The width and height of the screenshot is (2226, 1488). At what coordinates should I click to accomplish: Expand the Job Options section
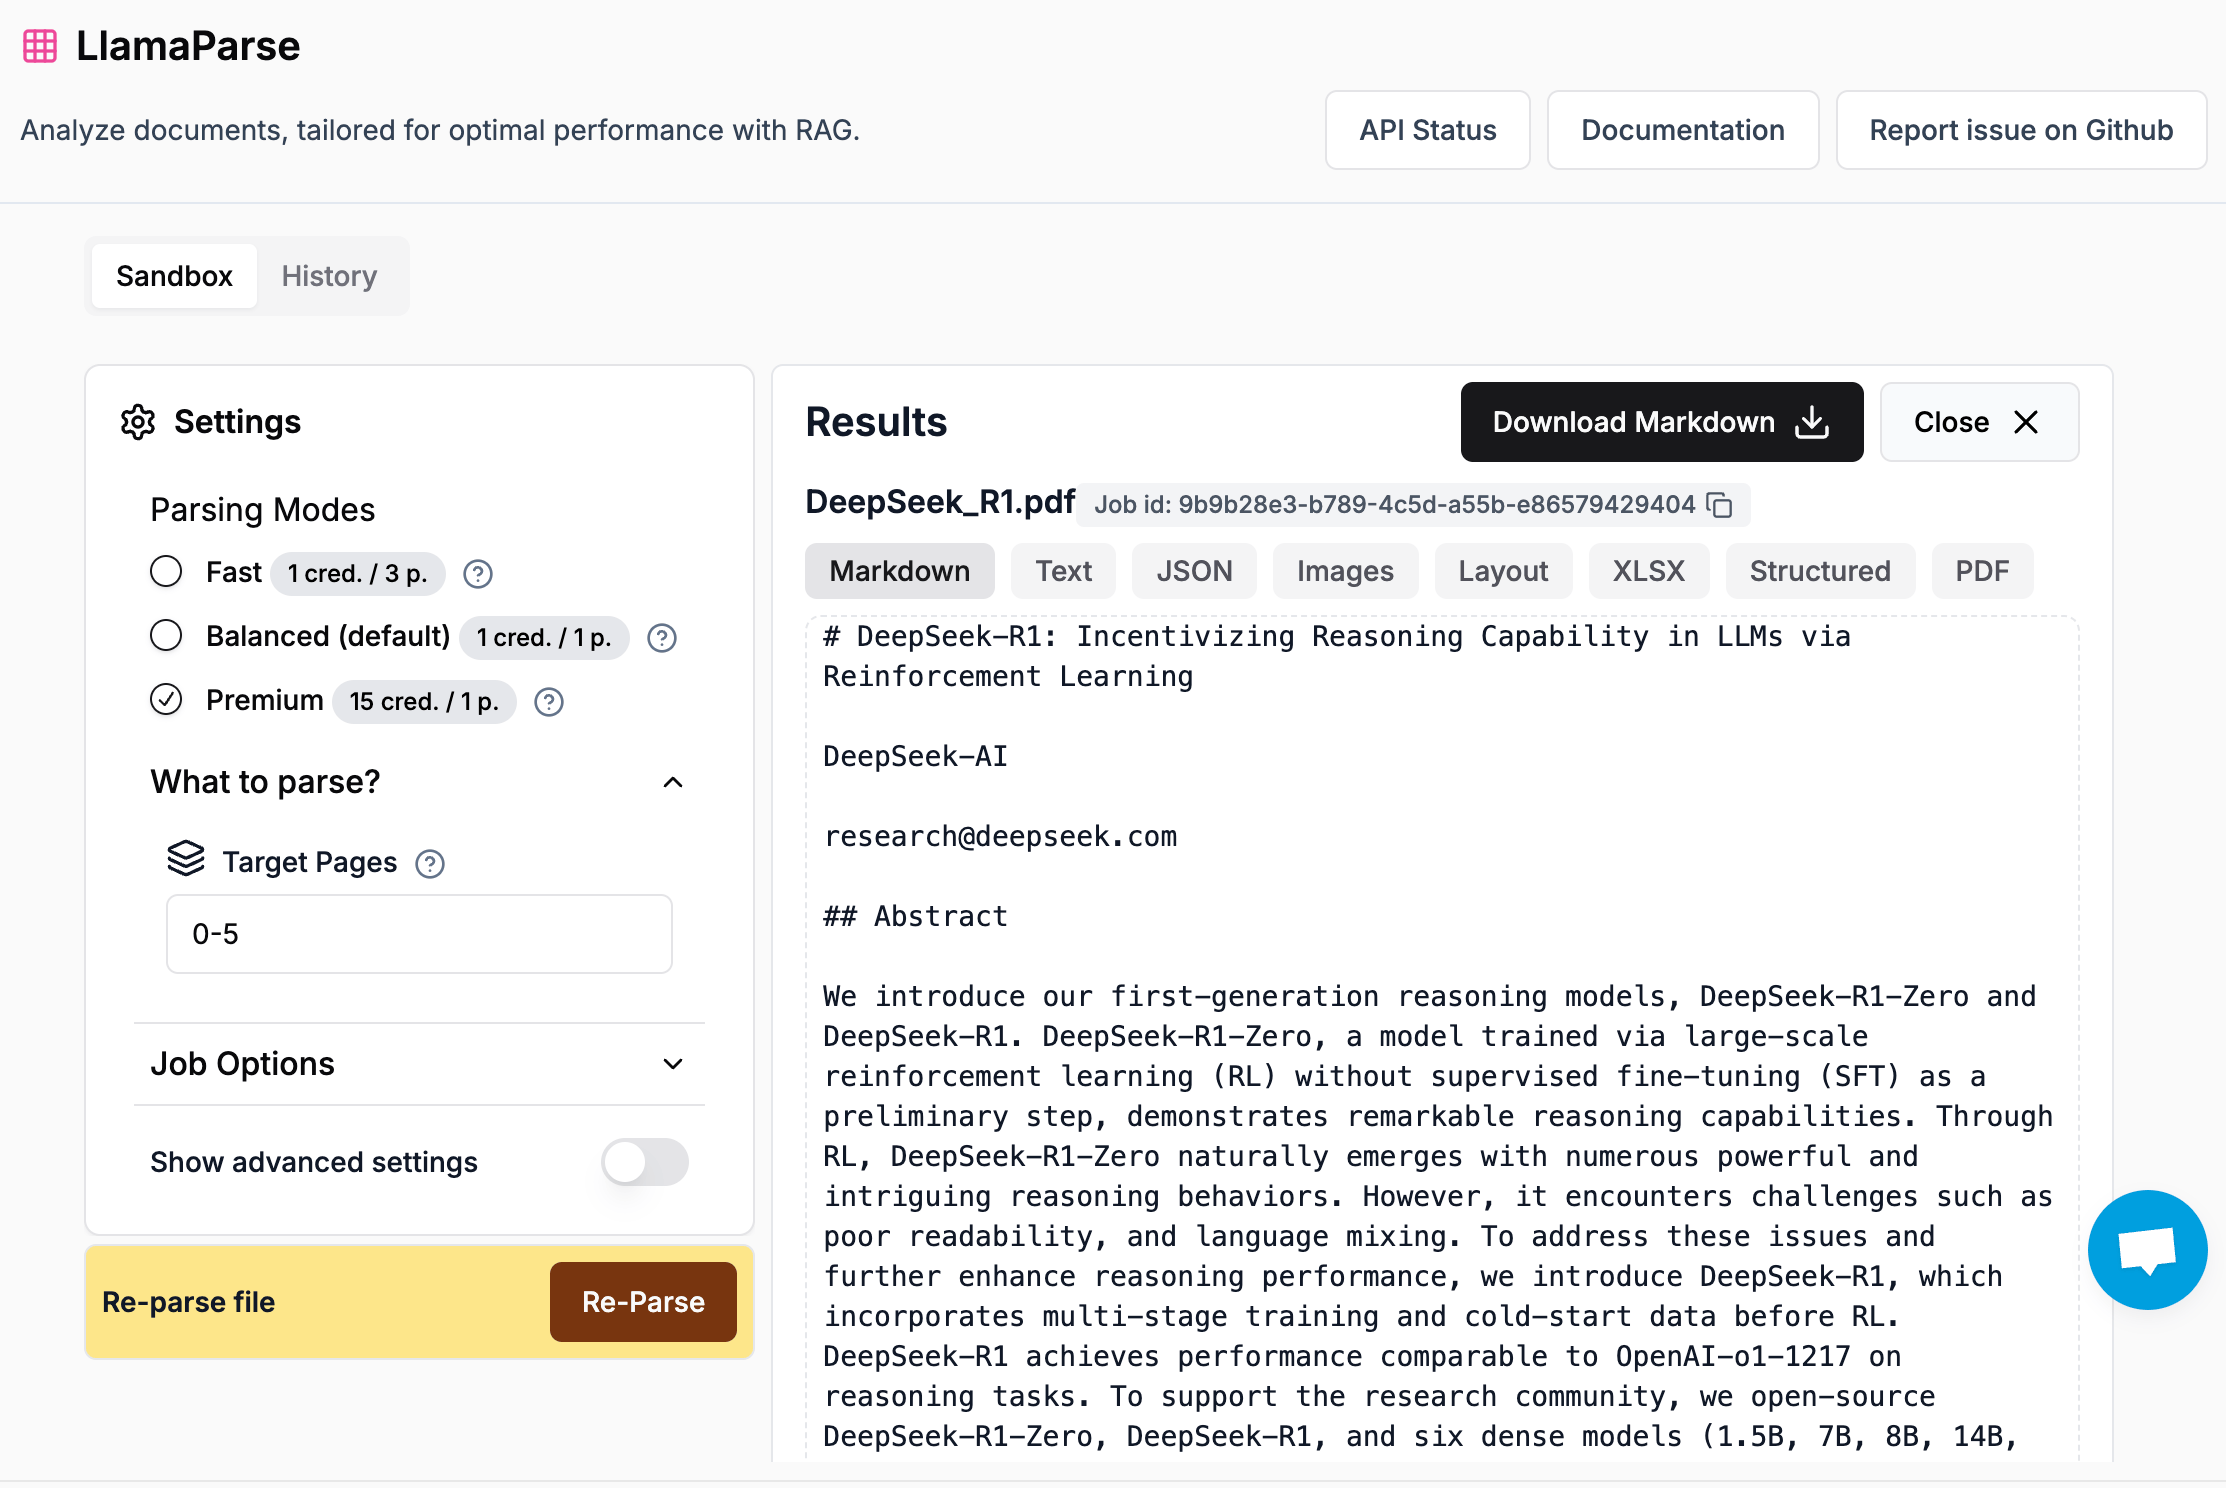coord(673,1064)
